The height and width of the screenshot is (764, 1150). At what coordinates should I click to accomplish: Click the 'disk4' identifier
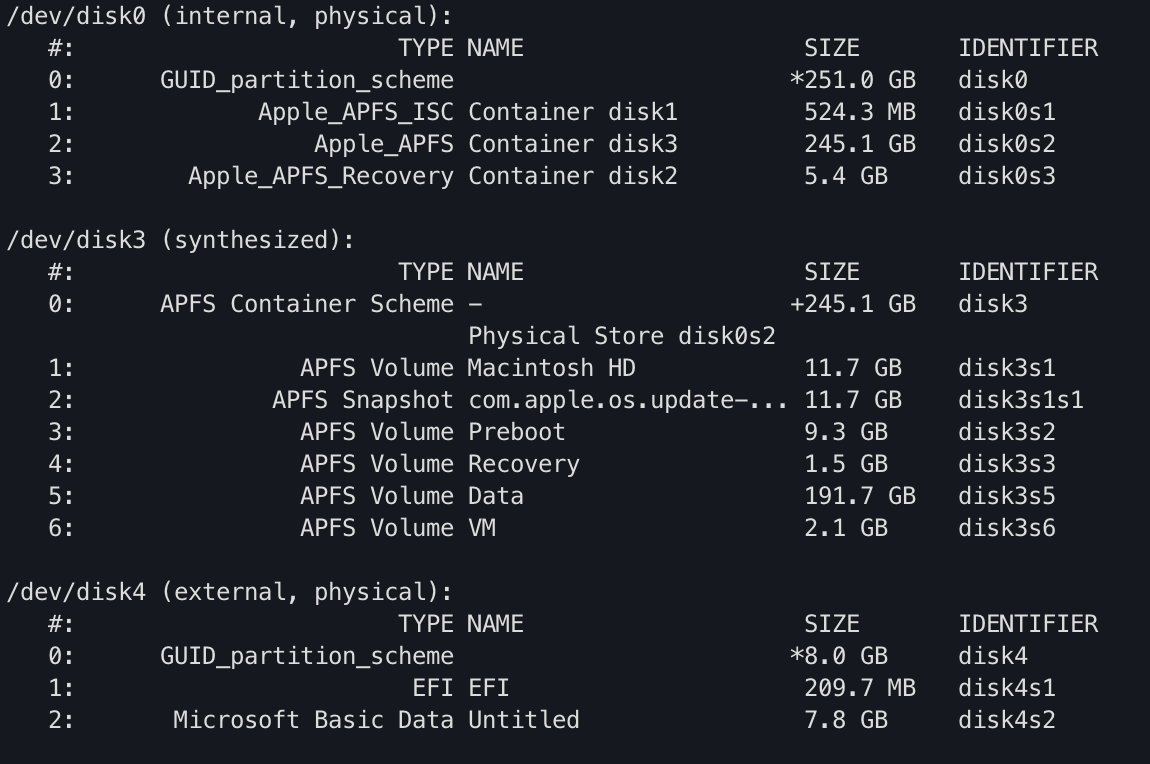click(992, 655)
